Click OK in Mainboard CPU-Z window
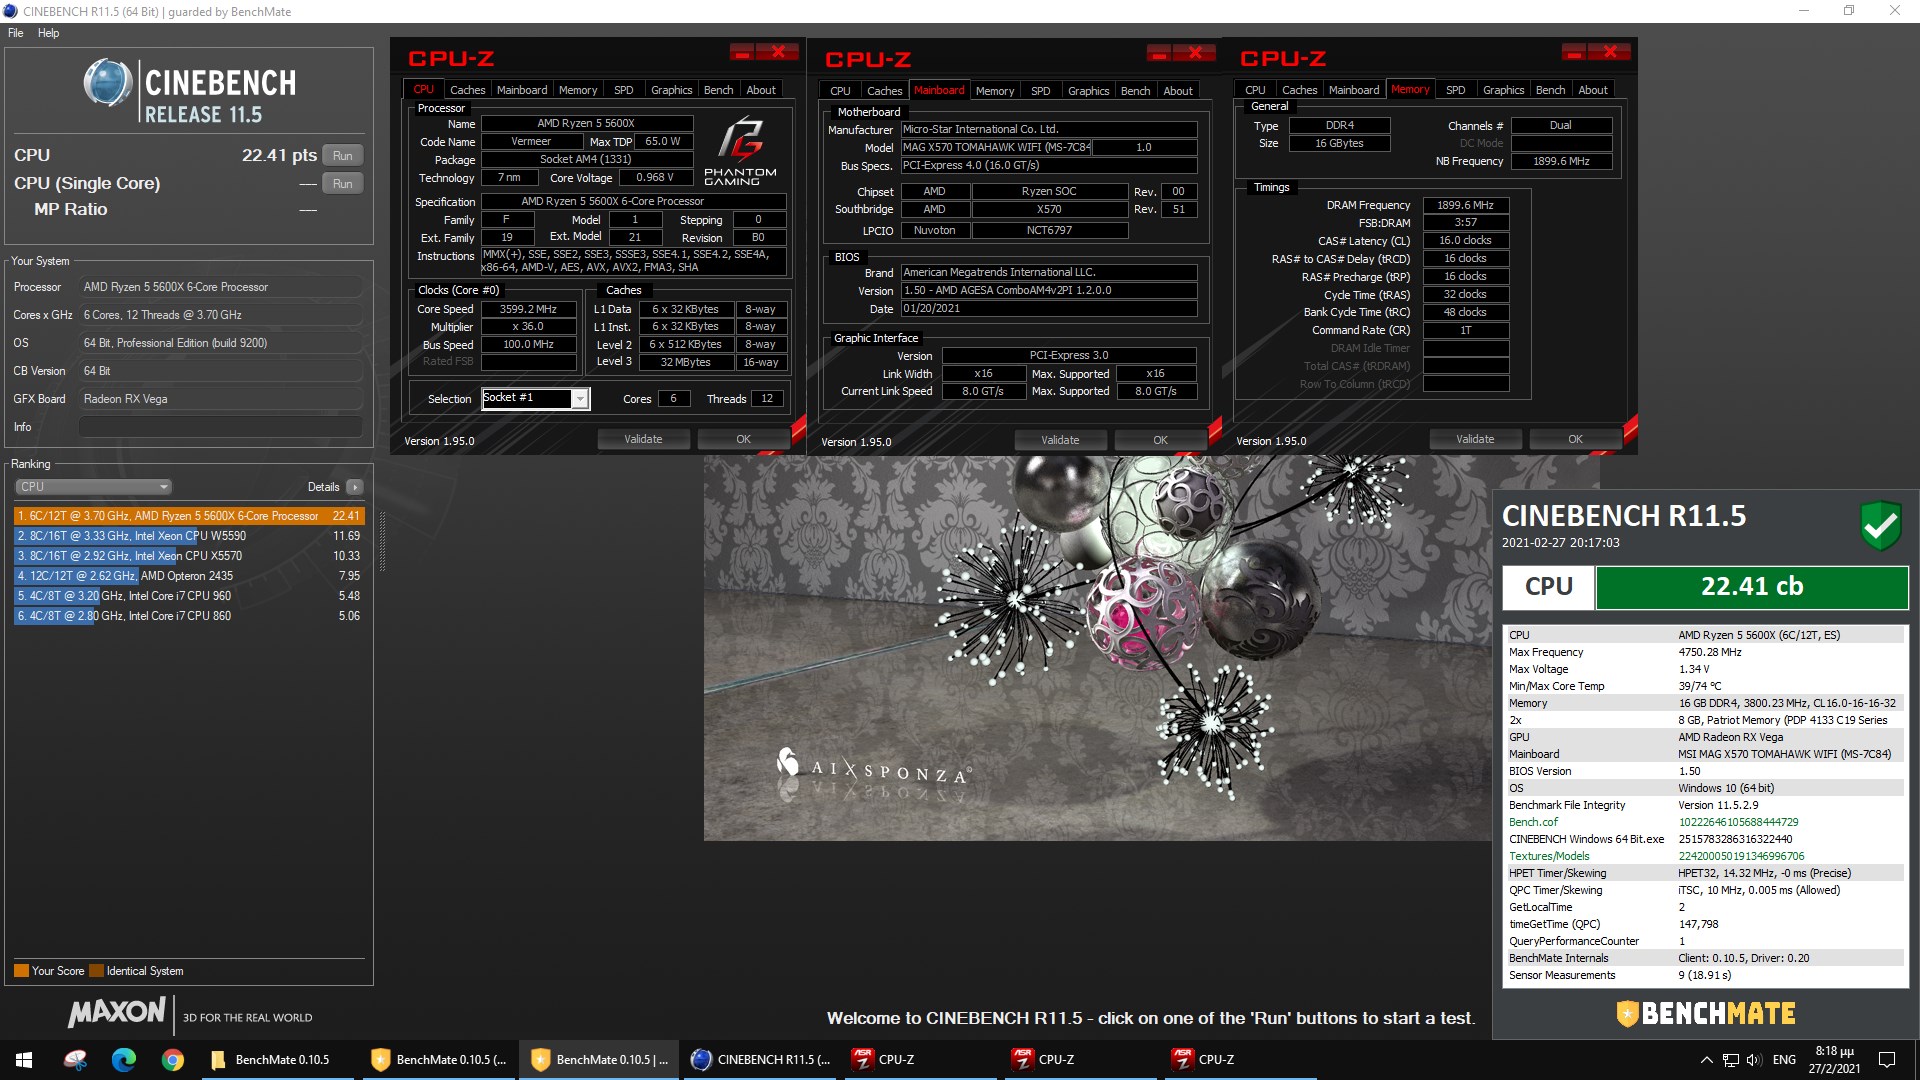 coord(1160,440)
